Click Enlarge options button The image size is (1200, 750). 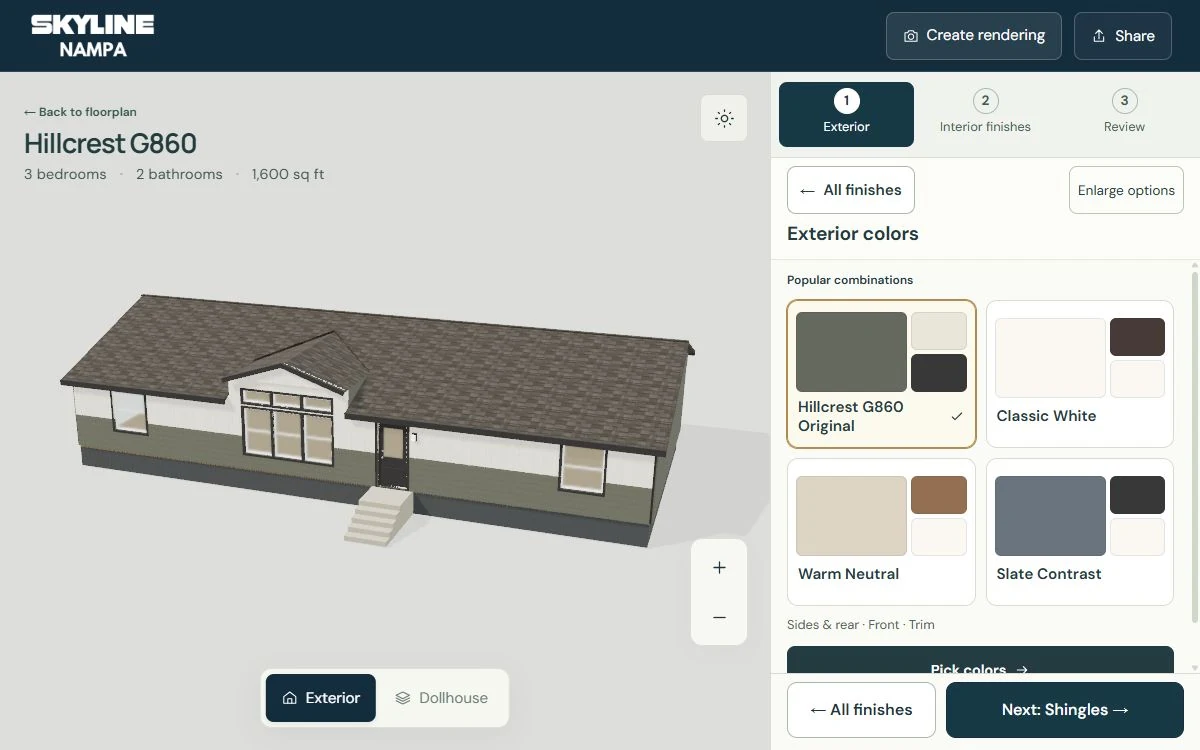tap(1126, 190)
